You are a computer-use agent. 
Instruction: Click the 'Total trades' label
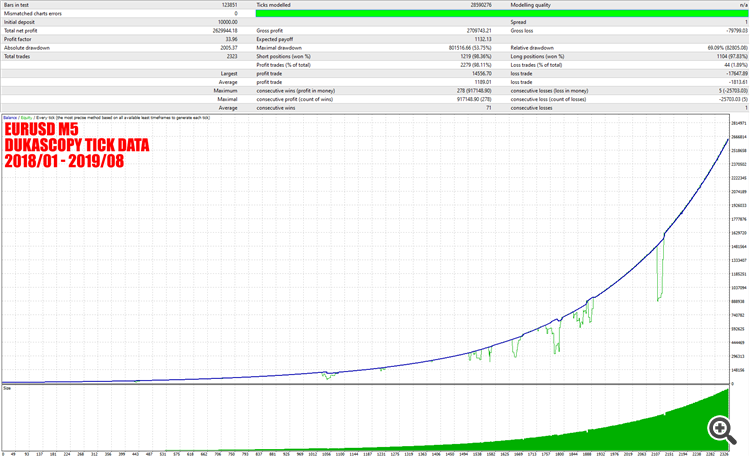[x=17, y=56]
